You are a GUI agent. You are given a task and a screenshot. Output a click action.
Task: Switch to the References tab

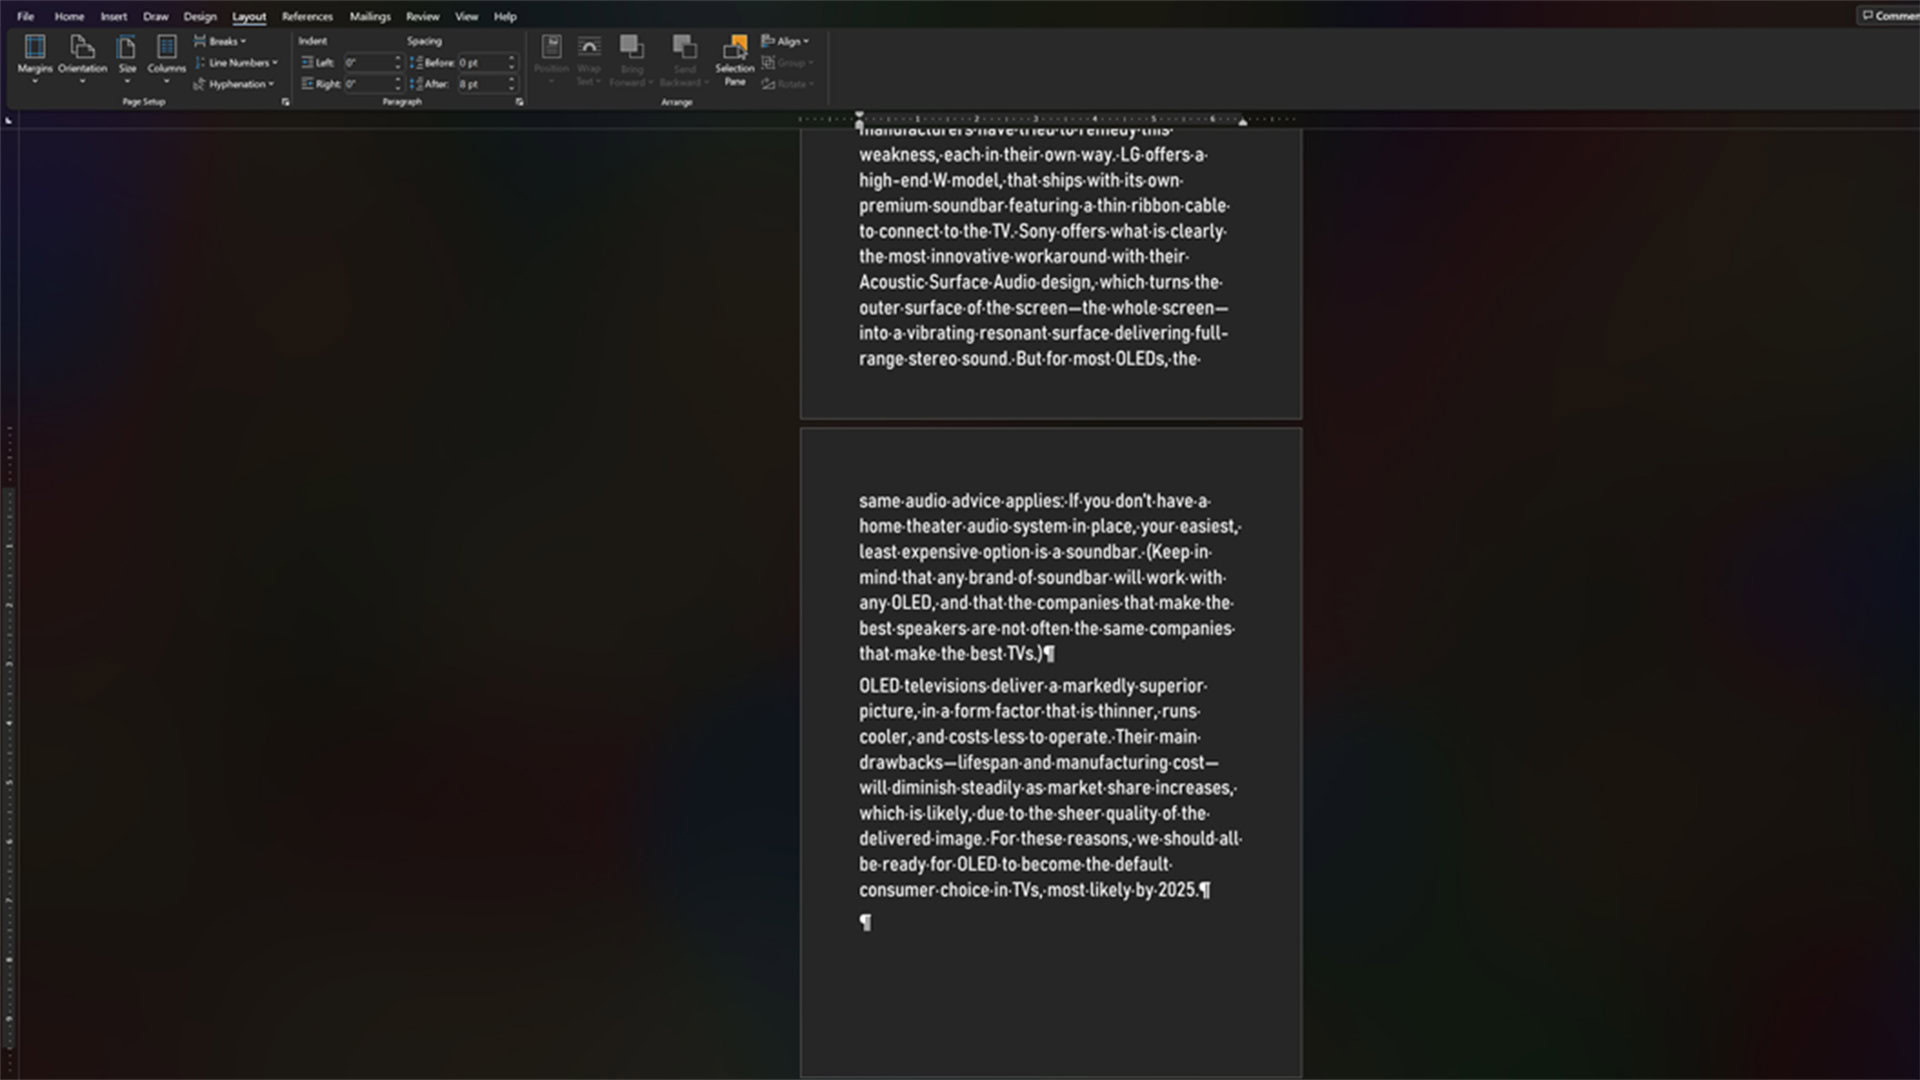(x=307, y=16)
